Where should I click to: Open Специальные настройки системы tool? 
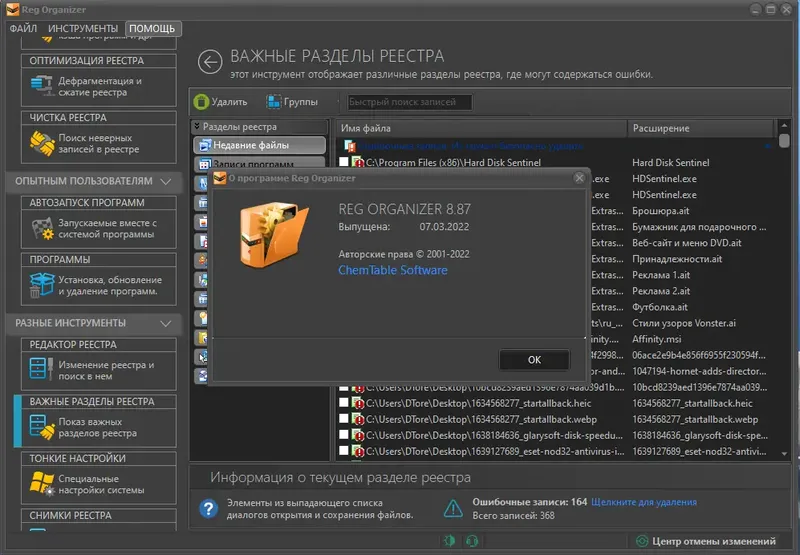click(99, 485)
